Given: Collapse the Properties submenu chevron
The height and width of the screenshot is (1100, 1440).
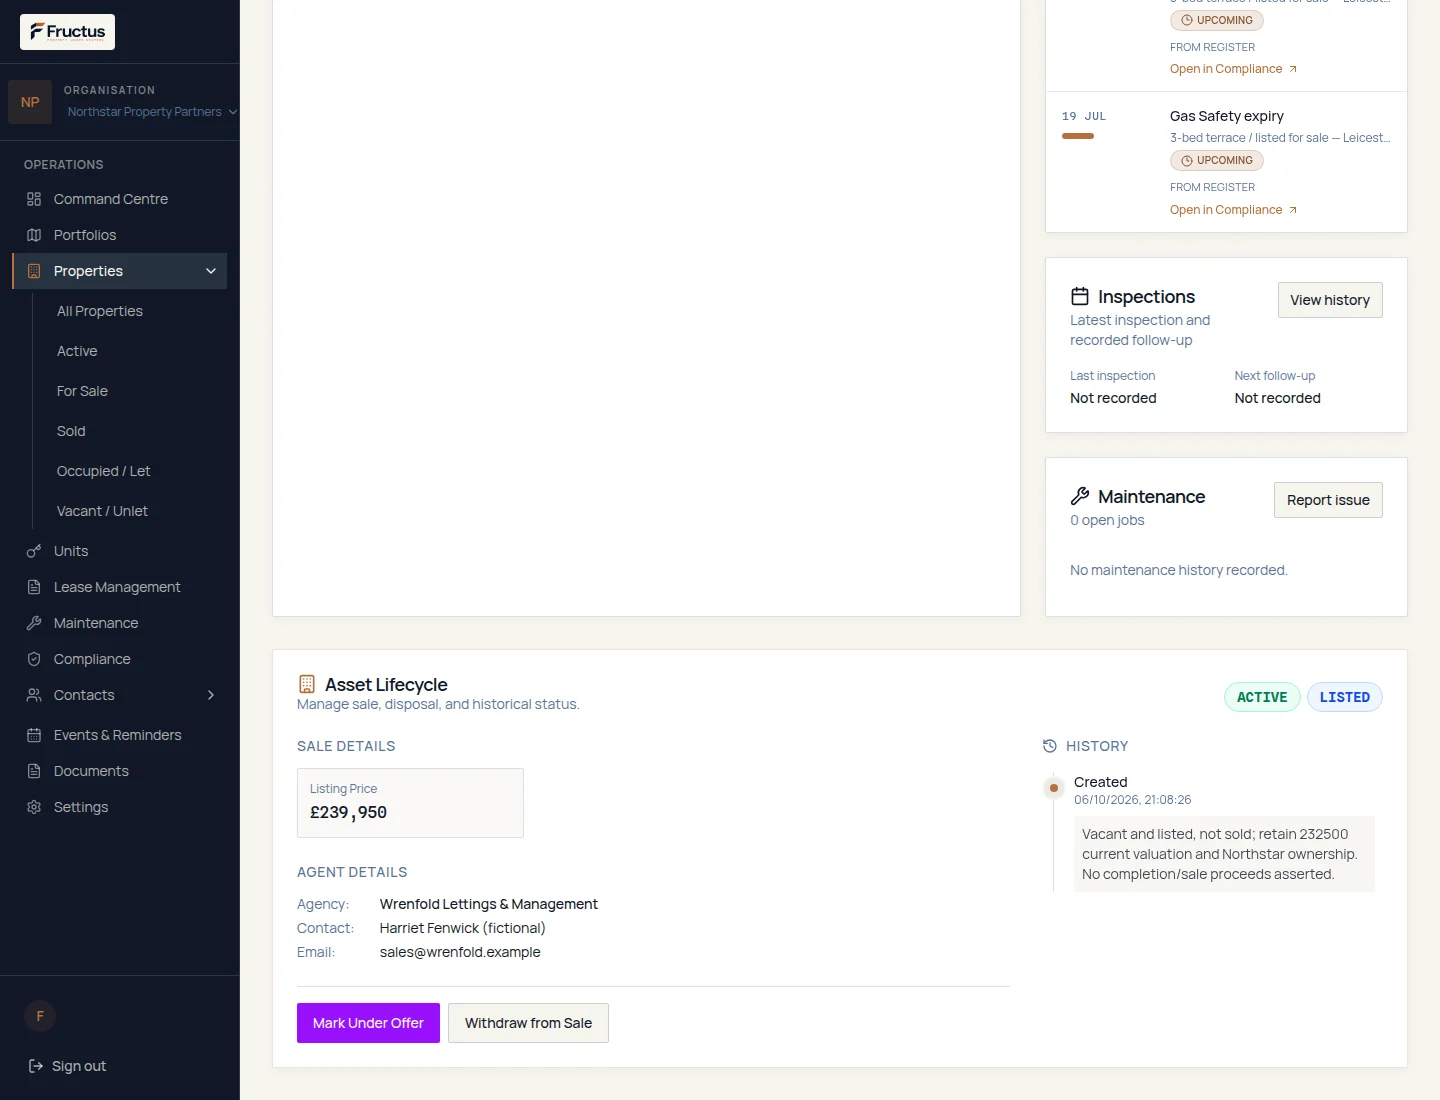Looking at the screenshot, I should point(211,271).
